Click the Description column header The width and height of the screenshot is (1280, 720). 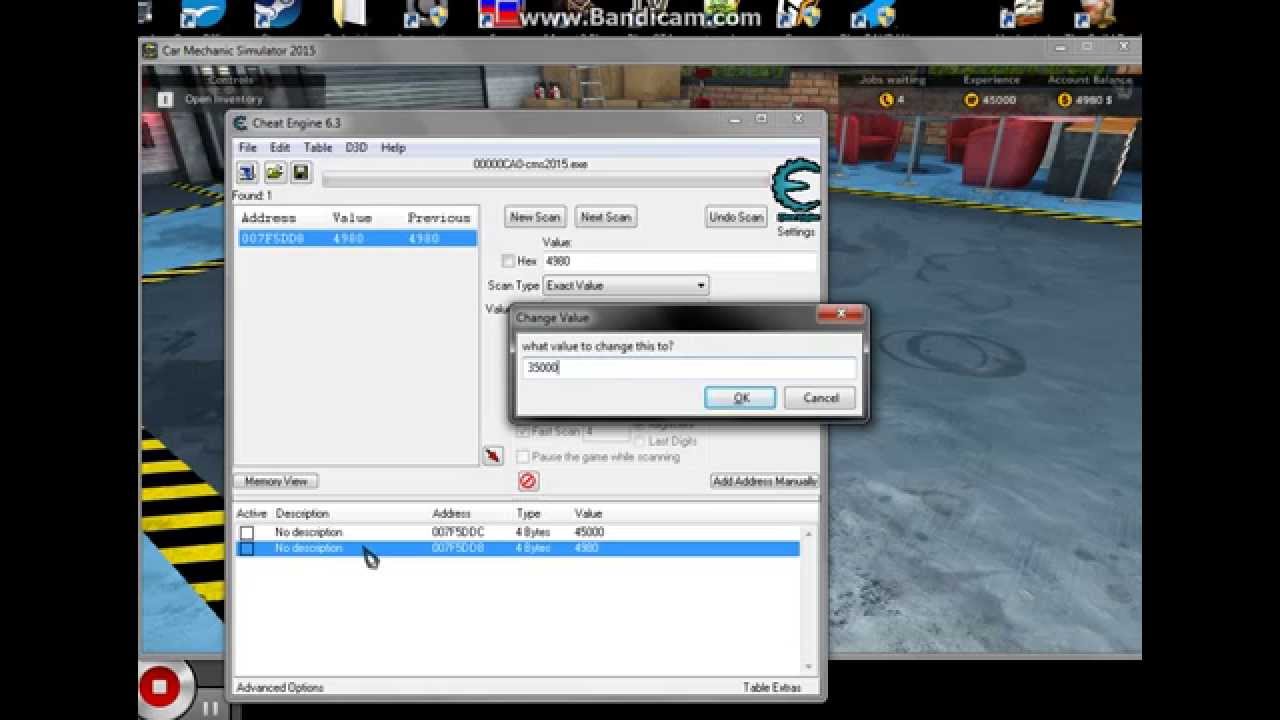click(x=302, y=514)
